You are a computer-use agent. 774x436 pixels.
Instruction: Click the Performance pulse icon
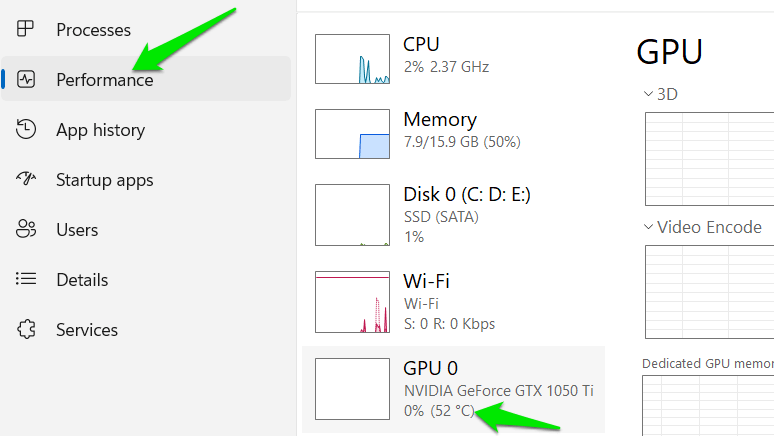[27, 80]
